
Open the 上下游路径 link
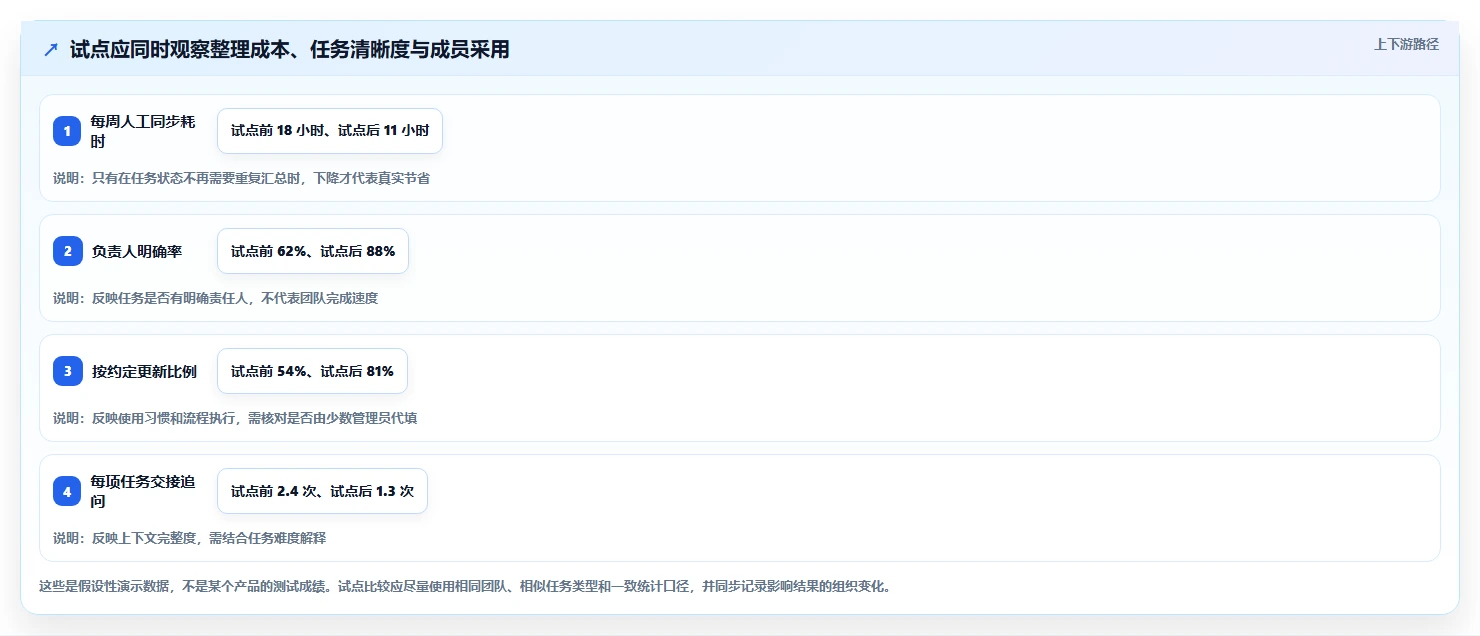click(x=1406, y=44)
